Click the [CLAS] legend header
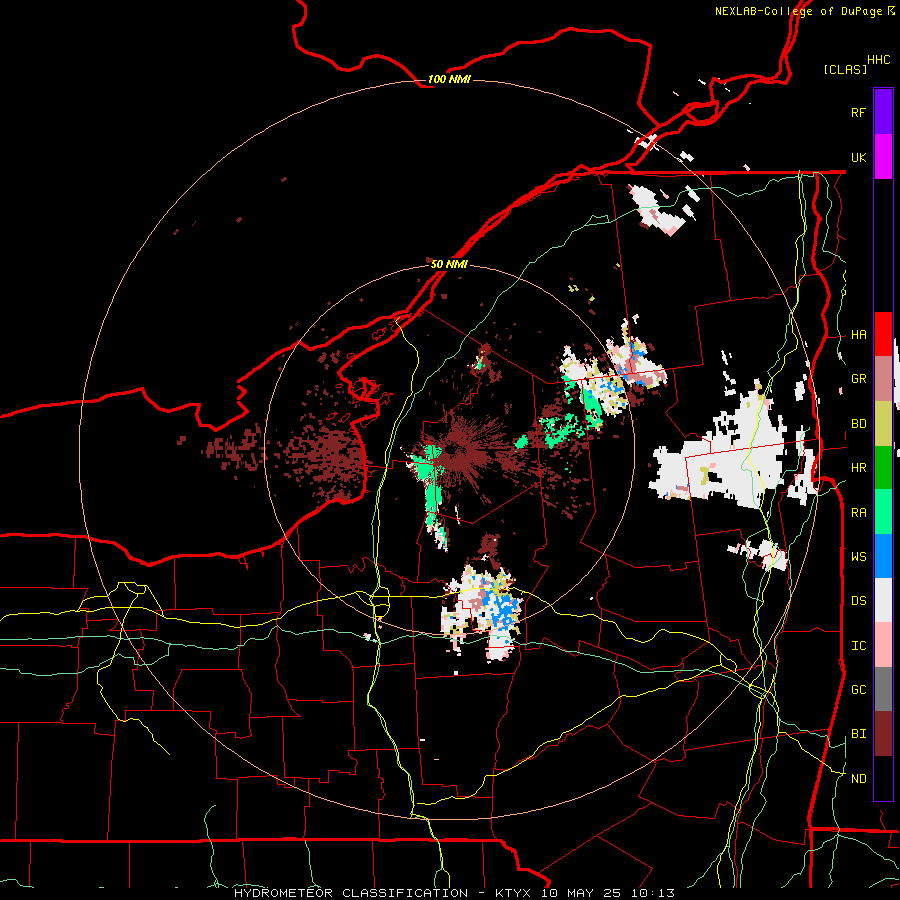900x900 pixels. tap(845, 69)
